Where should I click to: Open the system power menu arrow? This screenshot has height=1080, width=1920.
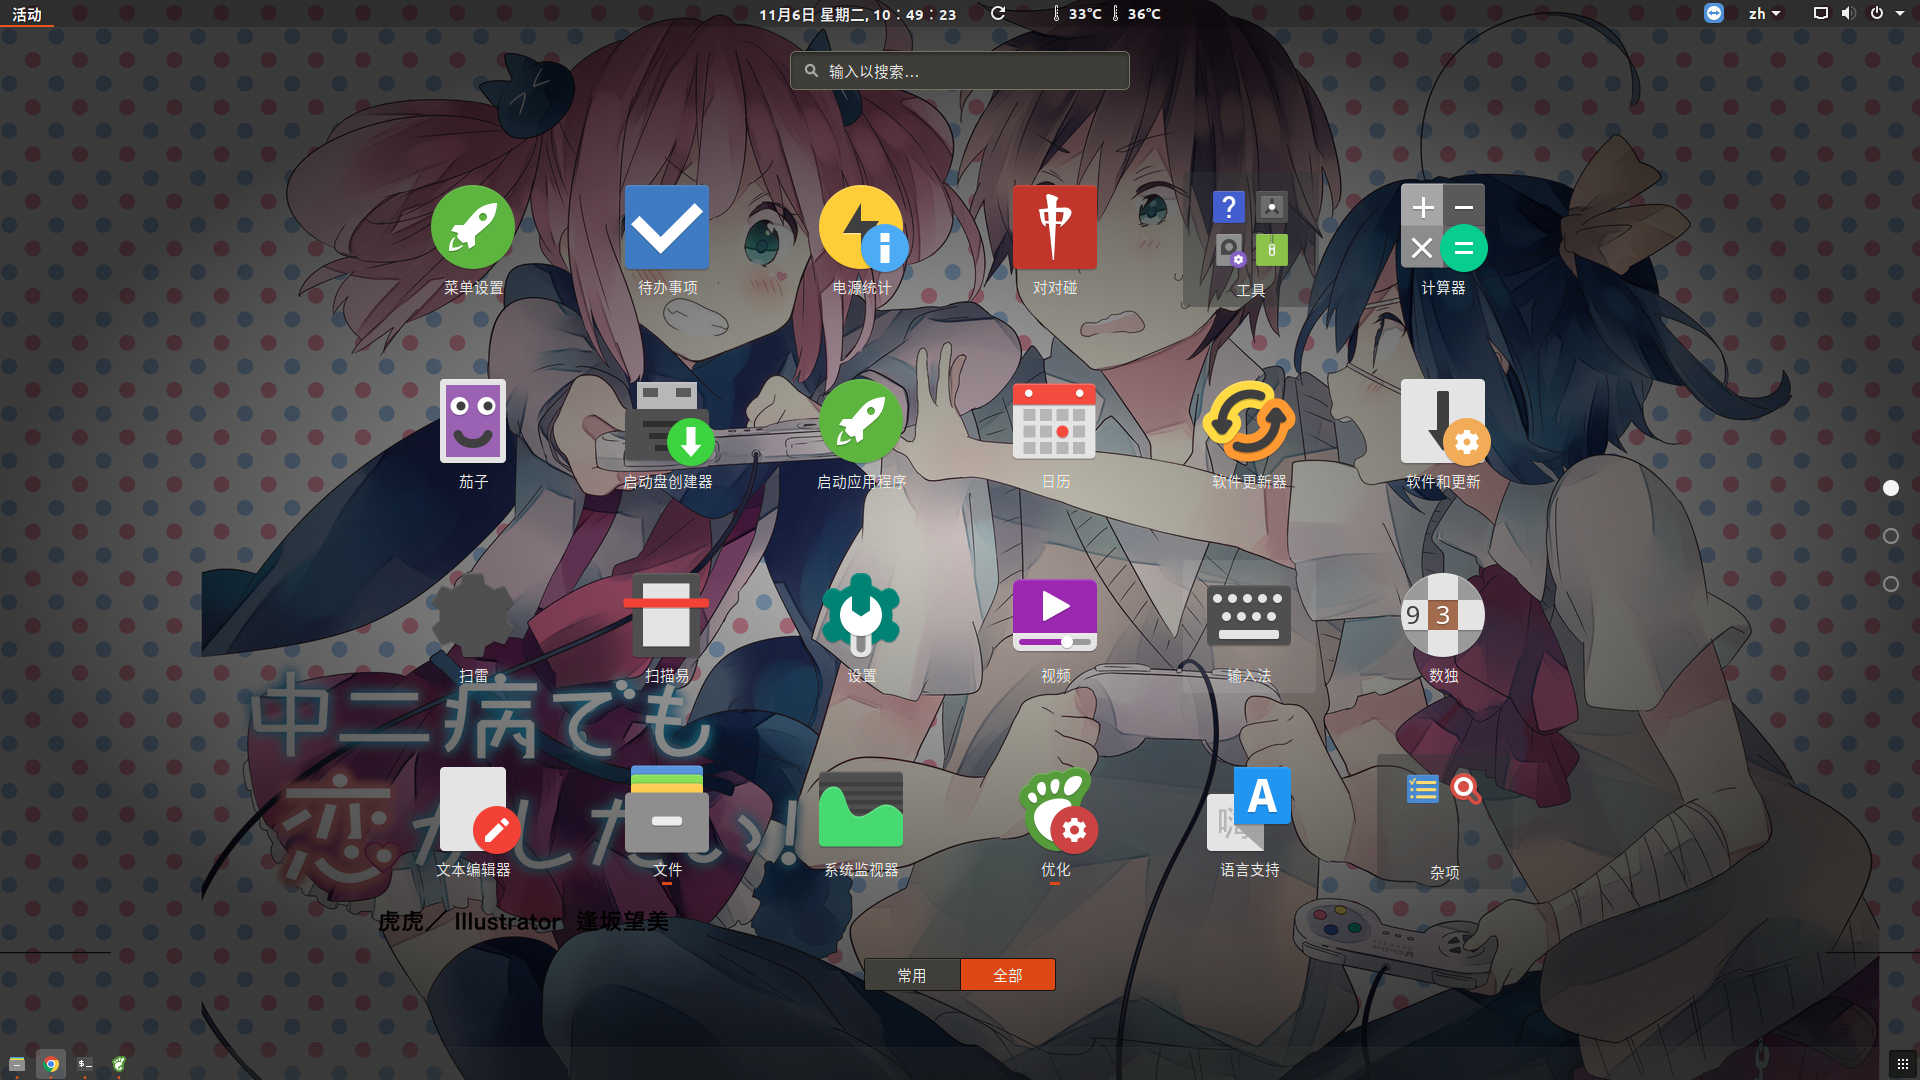coord(1900,14)
